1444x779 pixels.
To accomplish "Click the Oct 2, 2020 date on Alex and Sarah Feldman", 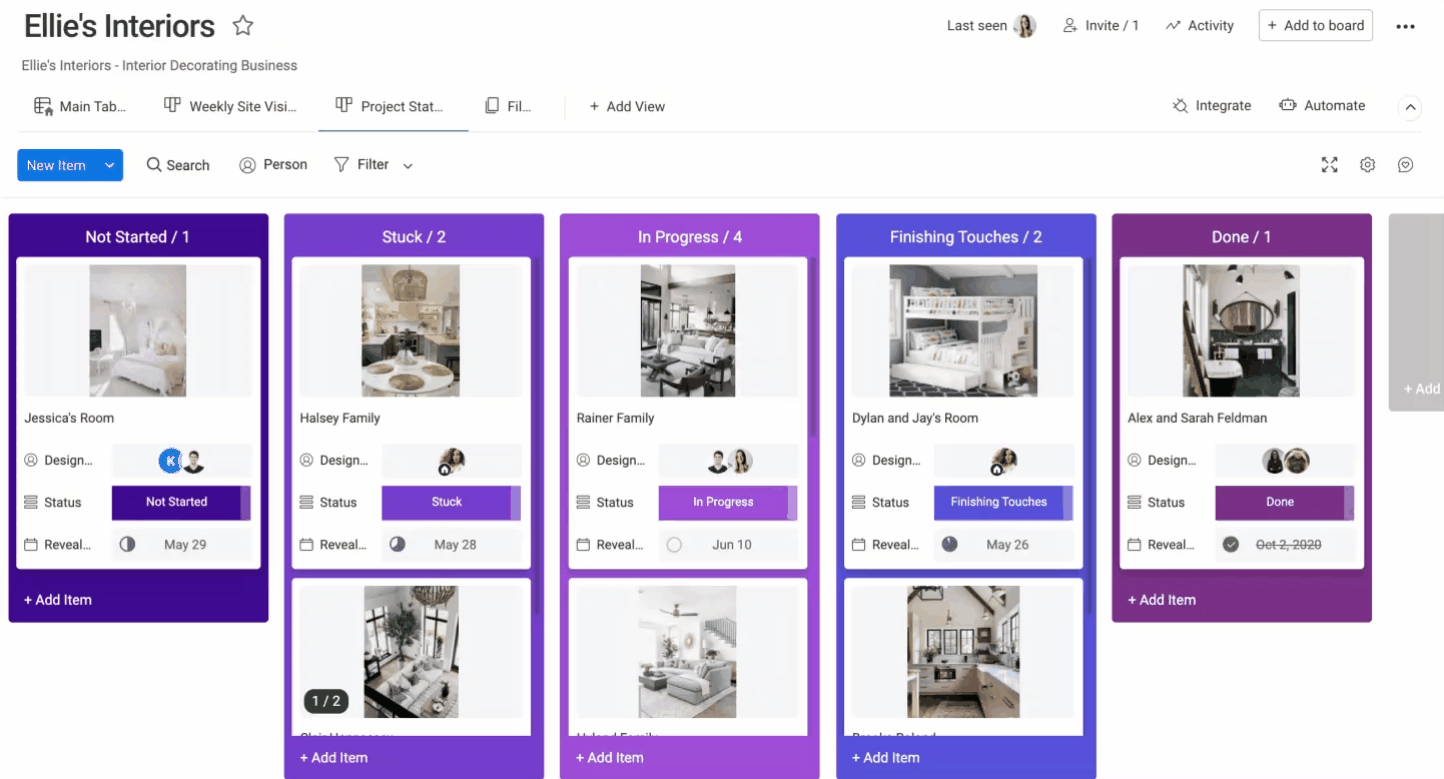I will [1288, 545].
